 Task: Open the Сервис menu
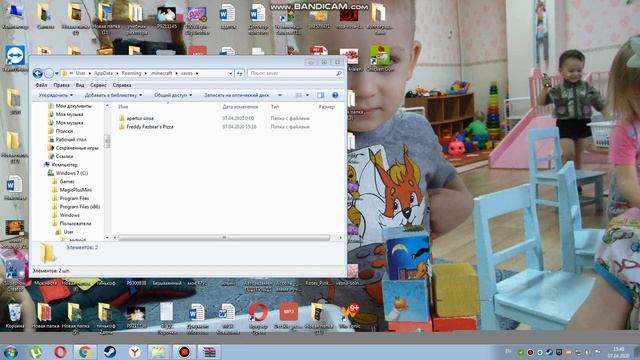pyautogui.click(x=98, y=85)
